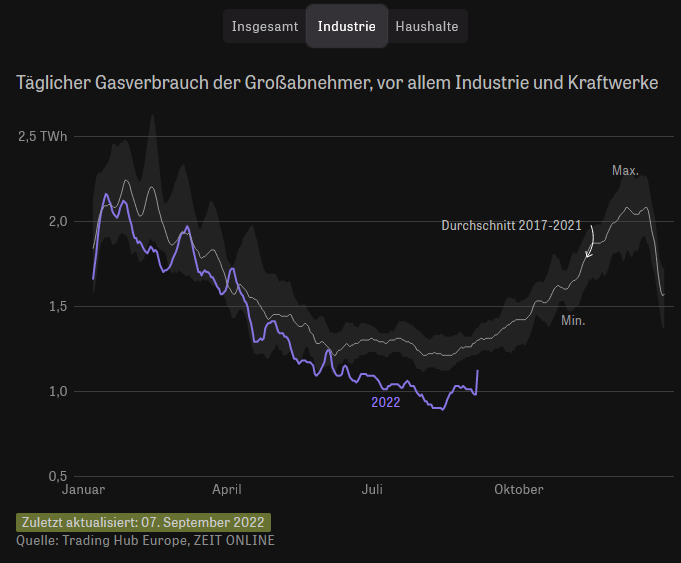Click the Oktober x-axis label

click(519, 490)
